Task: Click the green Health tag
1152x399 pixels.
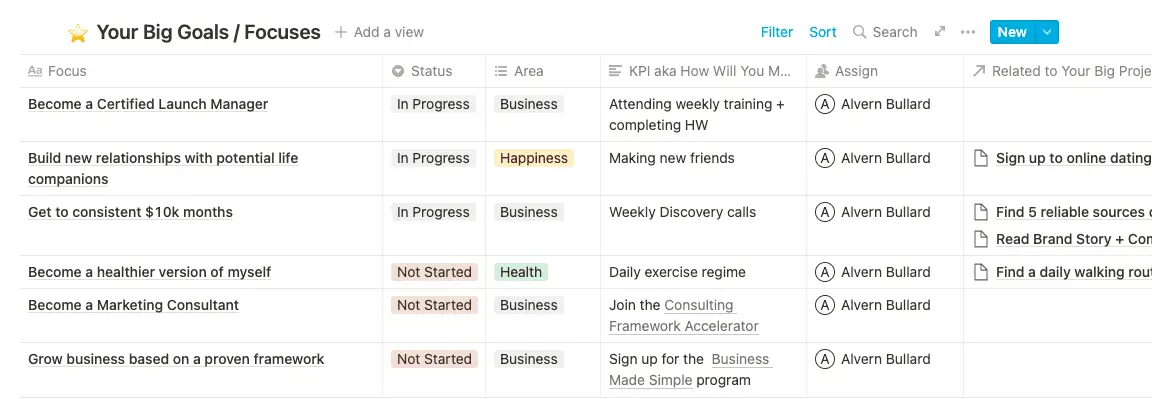Action: (521, 272)
